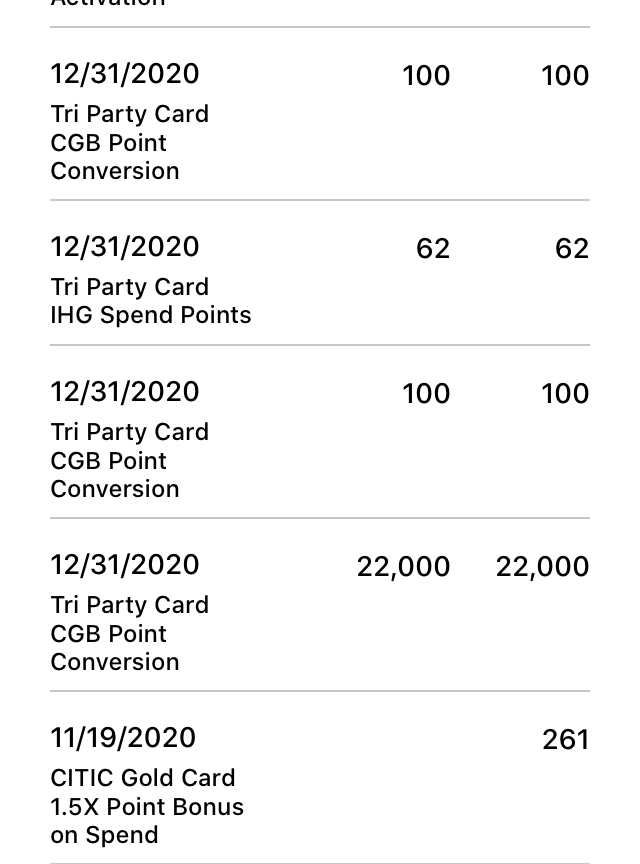Screen dimensions: 640x864
Task: Tap the date of the 22,000 point entry
Action: pyautogui.click(x=125, y=564)
